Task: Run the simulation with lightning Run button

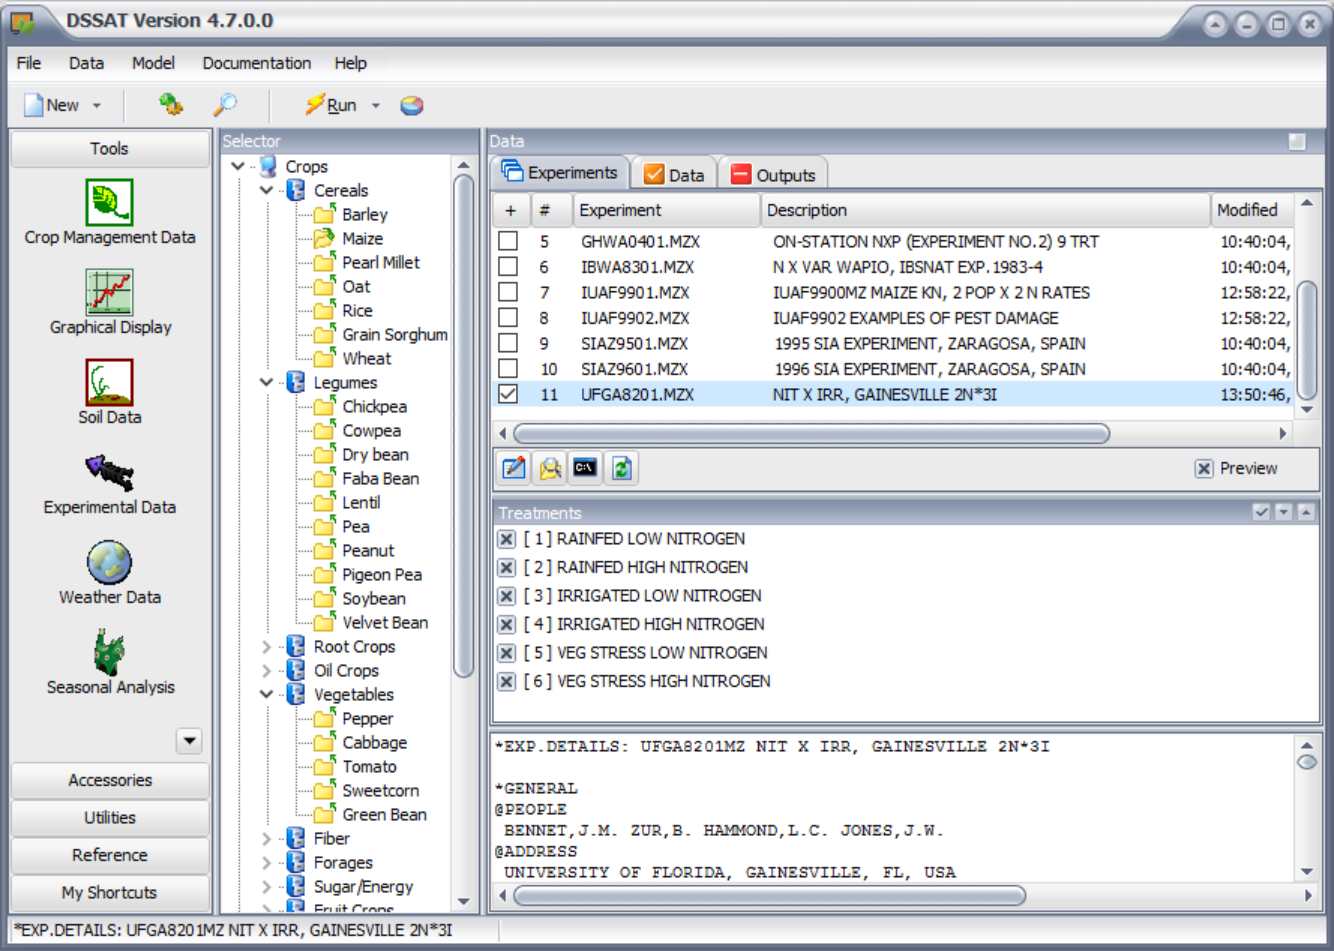Action: click(x=331, y=105)
